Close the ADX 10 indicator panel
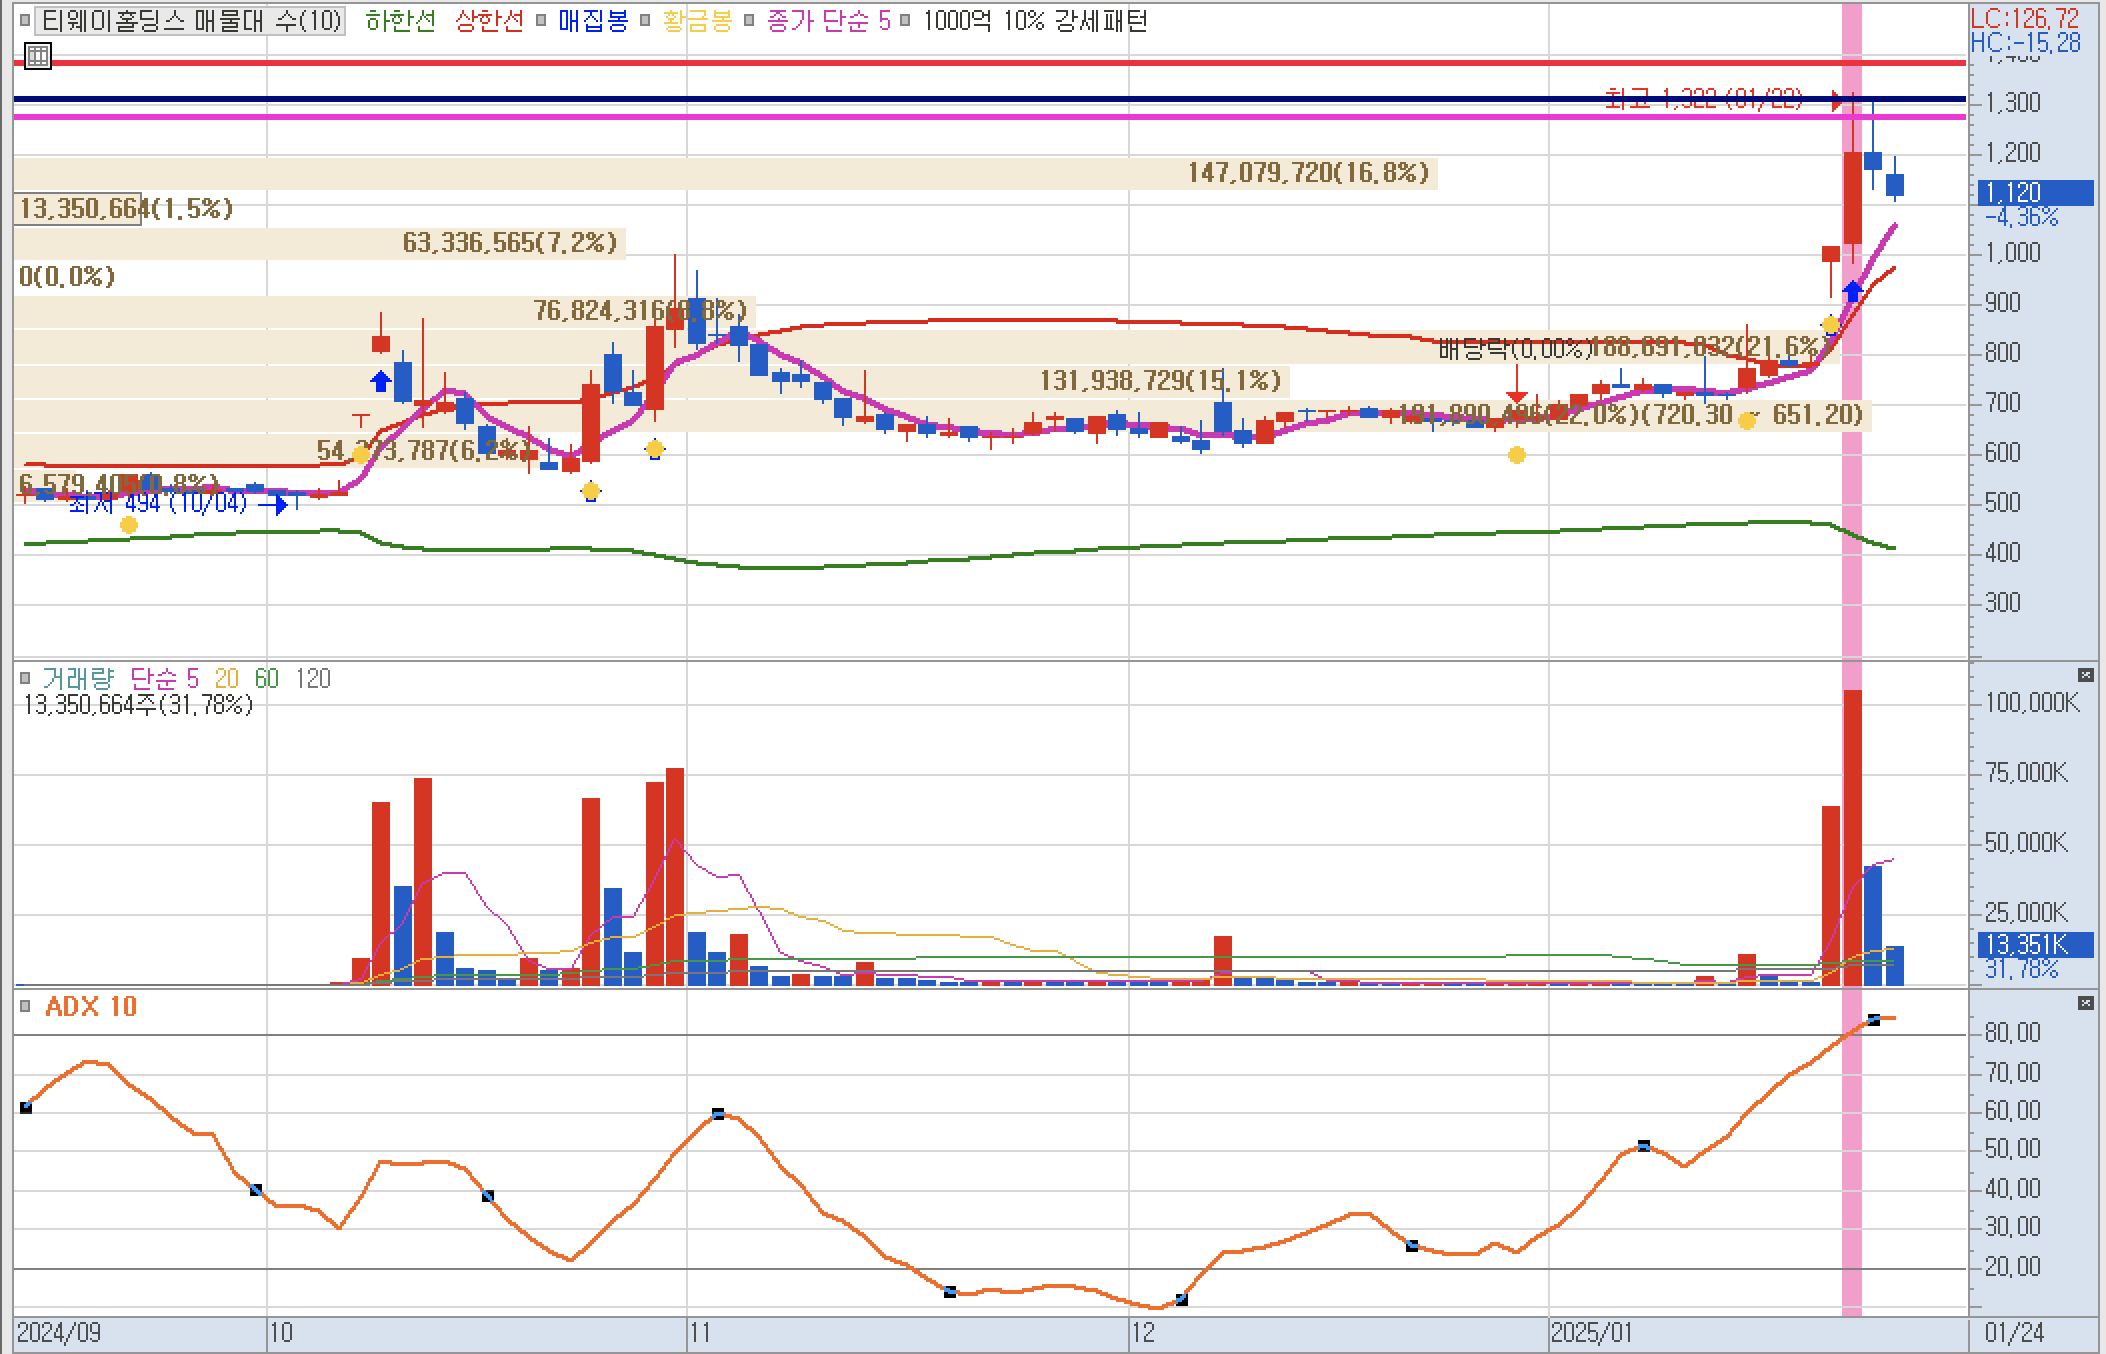 coord(2085,1003)
